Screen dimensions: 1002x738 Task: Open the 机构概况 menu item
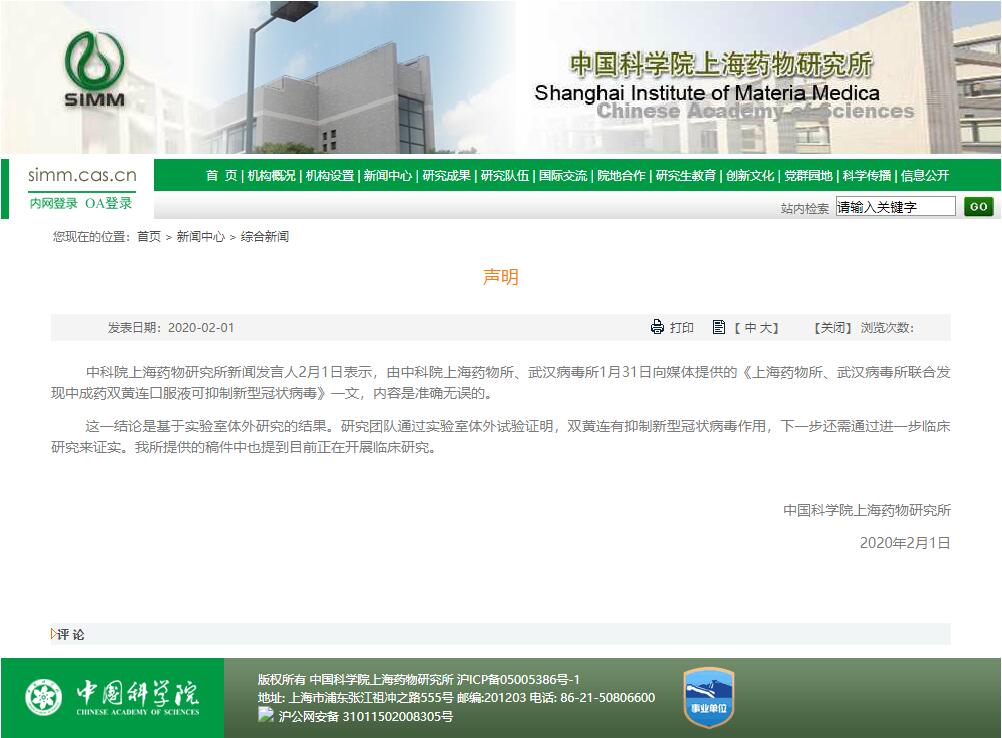tap(272, 176)
